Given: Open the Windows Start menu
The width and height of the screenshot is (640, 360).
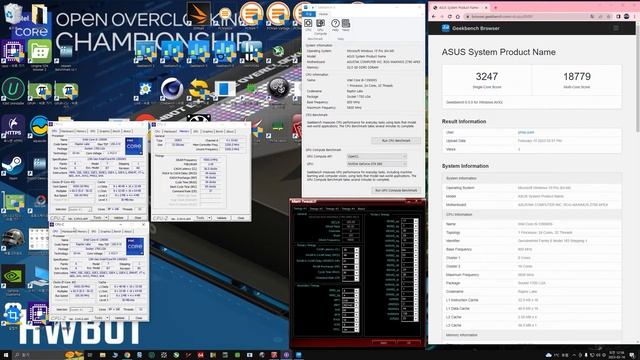Looking at the screenshot, I should [6, 355].
